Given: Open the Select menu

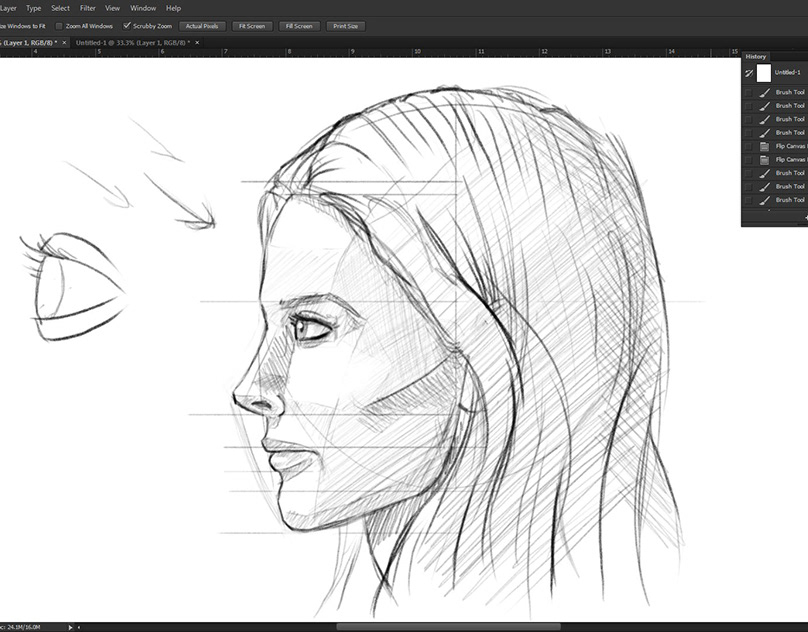Looking at the screenshot, I should (60, 8).
